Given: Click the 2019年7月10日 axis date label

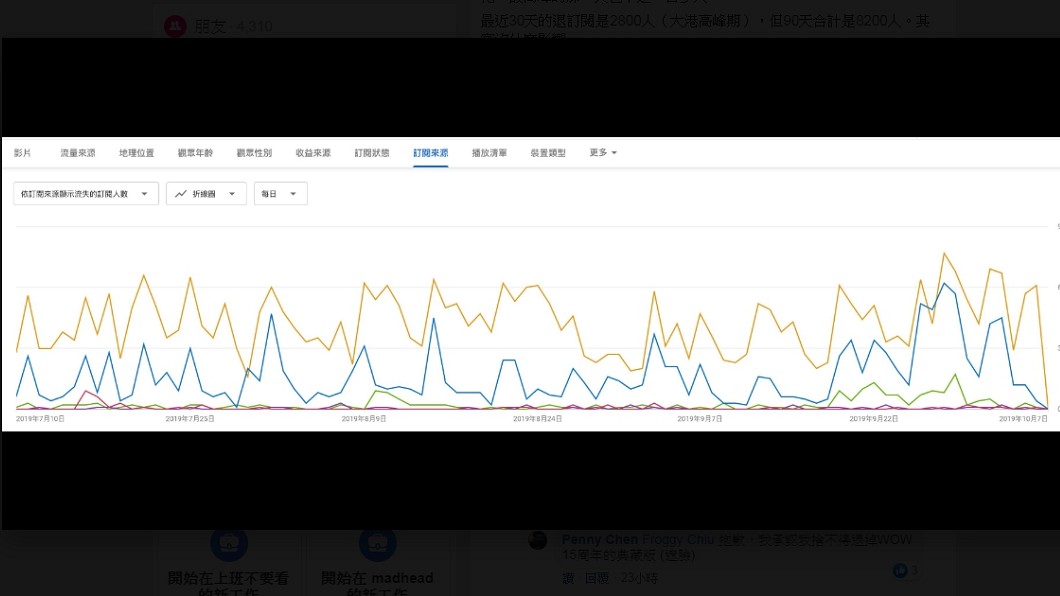Looking at the screenshot, I should (40, 419).
